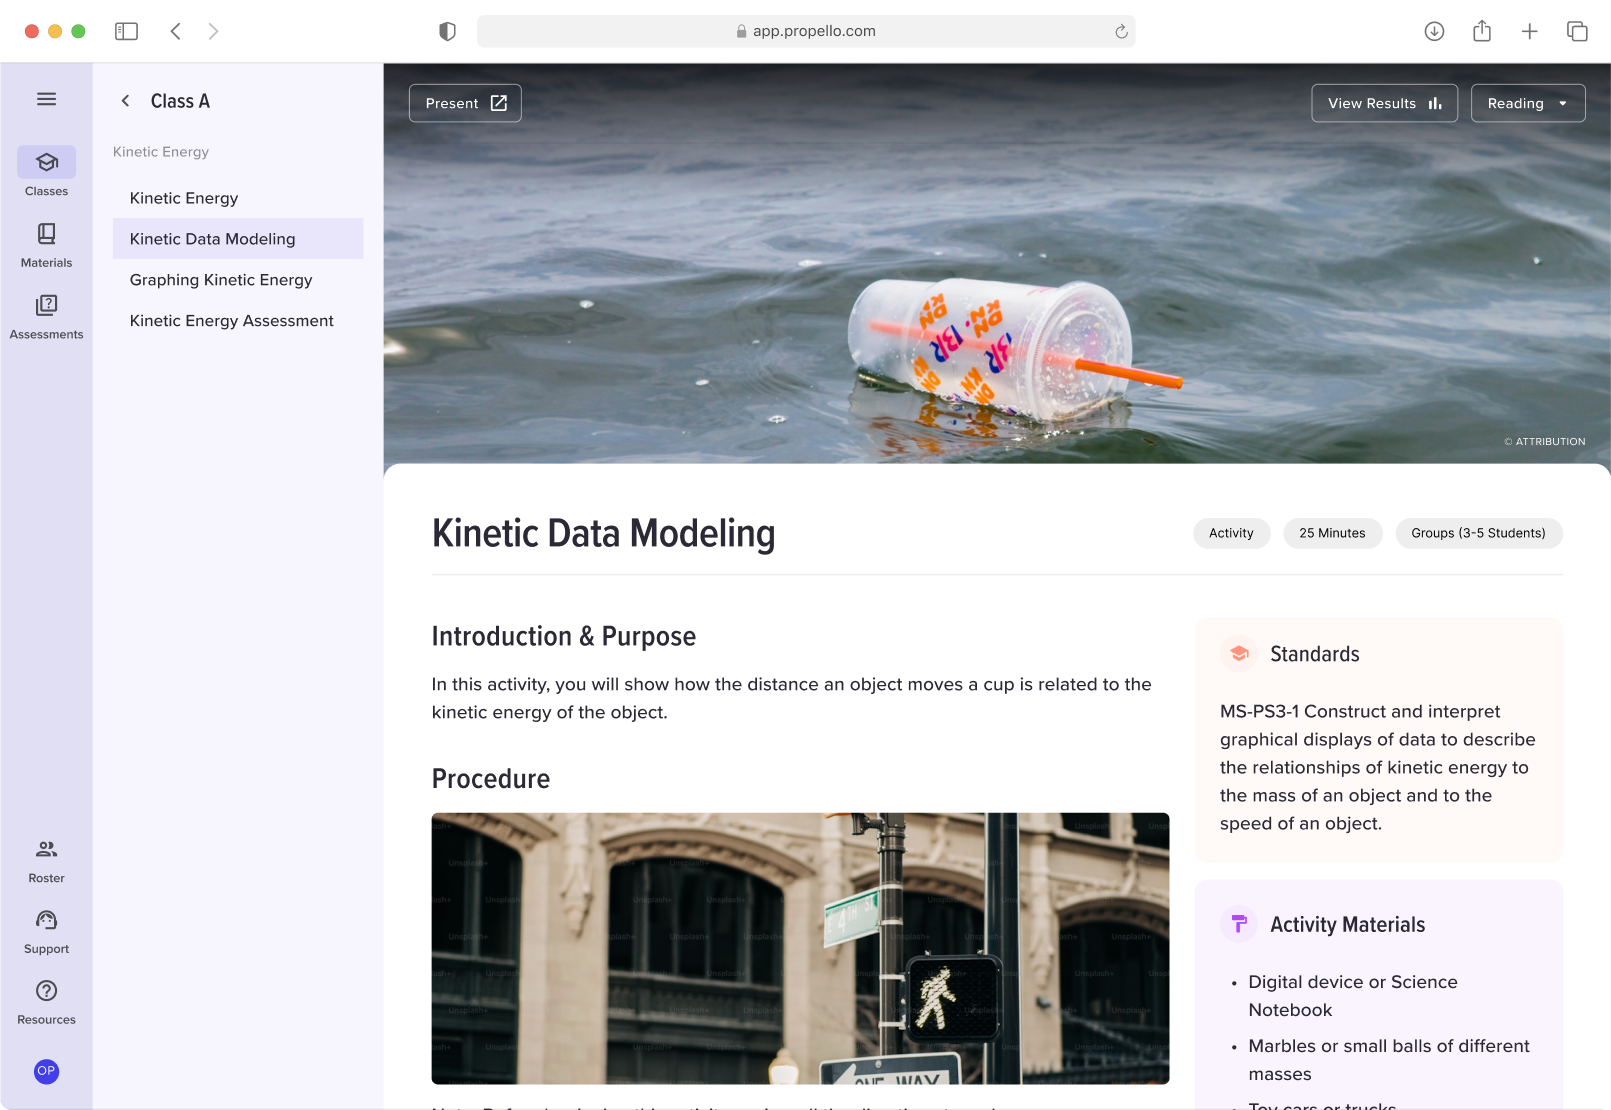Click the Attribution link on the hero image
The image size is (1611, 1110).
[1545, 441]
